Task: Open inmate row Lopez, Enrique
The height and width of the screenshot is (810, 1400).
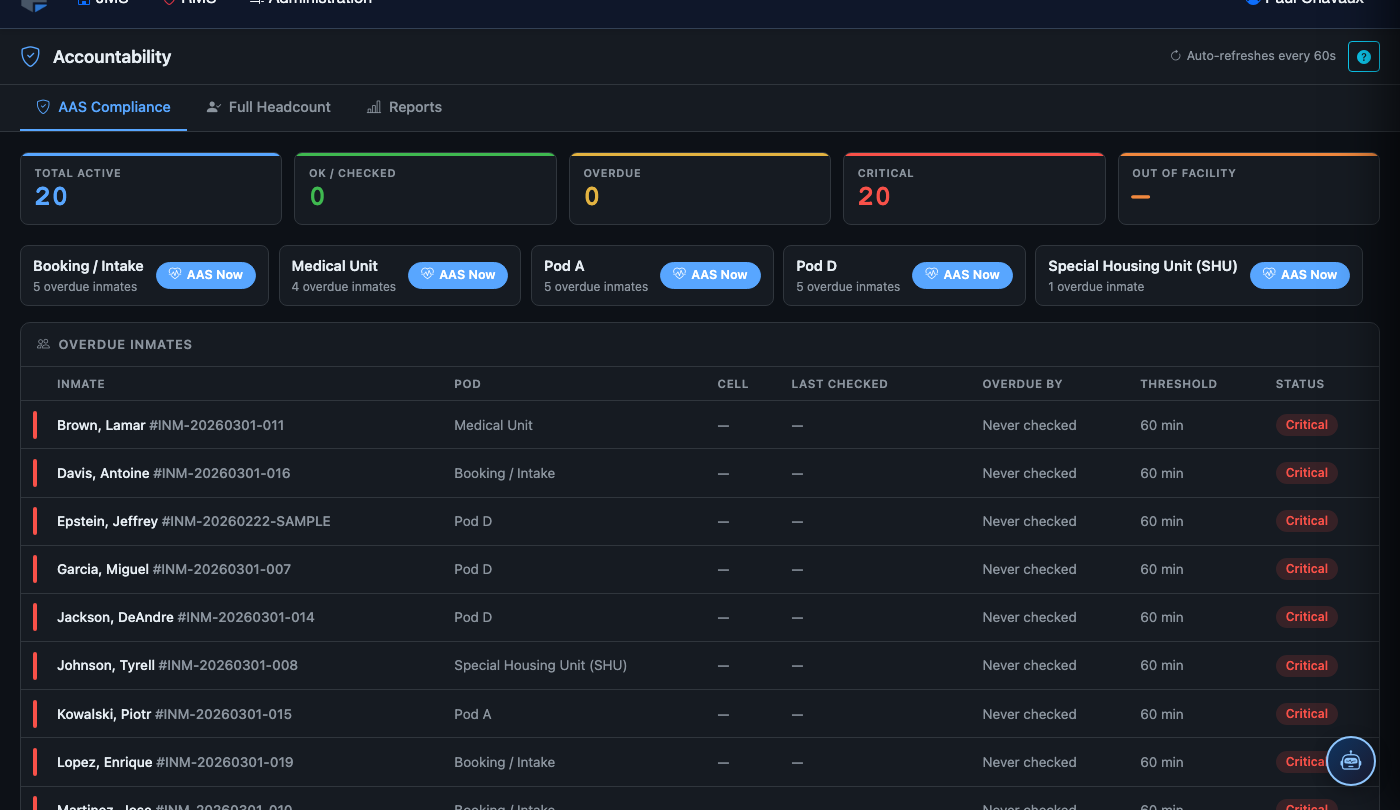Action: (x=700, y=762)
